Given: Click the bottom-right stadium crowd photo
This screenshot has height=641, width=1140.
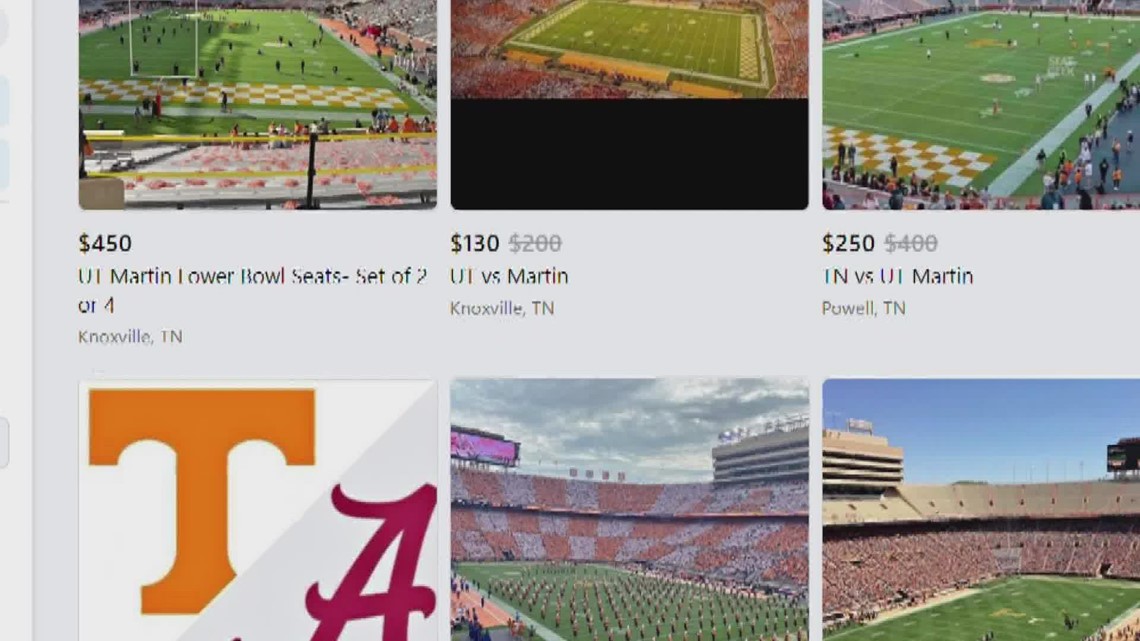Looking at the screenshot, I should coord(980,510).
